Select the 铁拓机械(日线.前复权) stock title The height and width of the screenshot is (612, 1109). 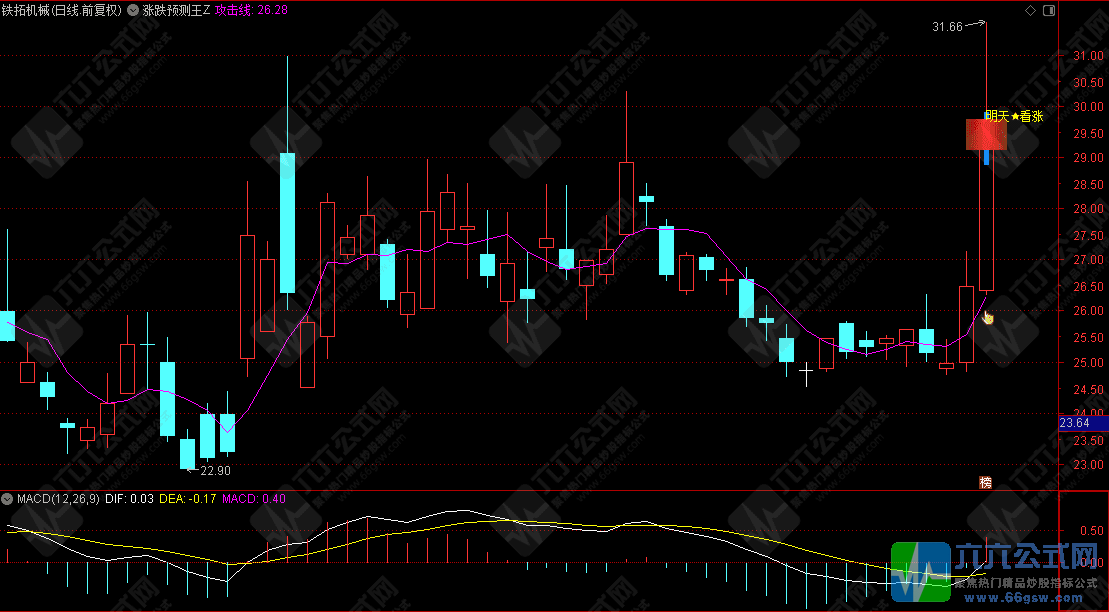62,10
